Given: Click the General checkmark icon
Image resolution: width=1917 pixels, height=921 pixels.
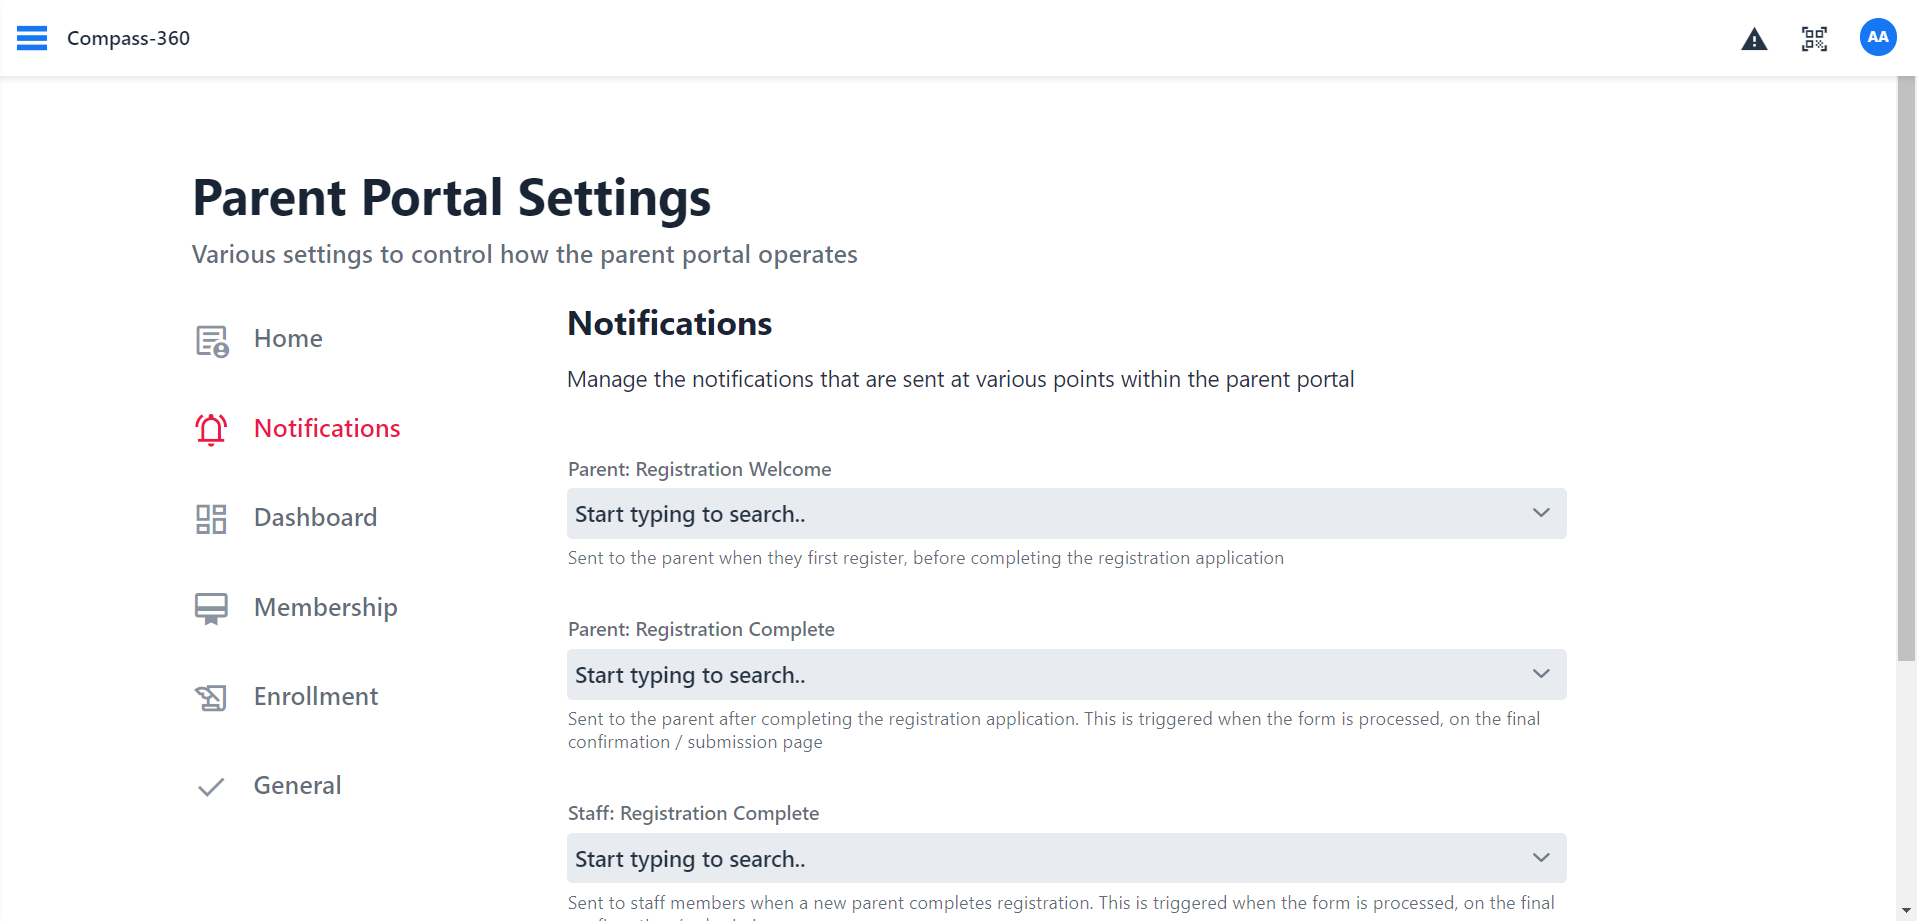Looking at the screenshot, I should (x=211, y=787).
